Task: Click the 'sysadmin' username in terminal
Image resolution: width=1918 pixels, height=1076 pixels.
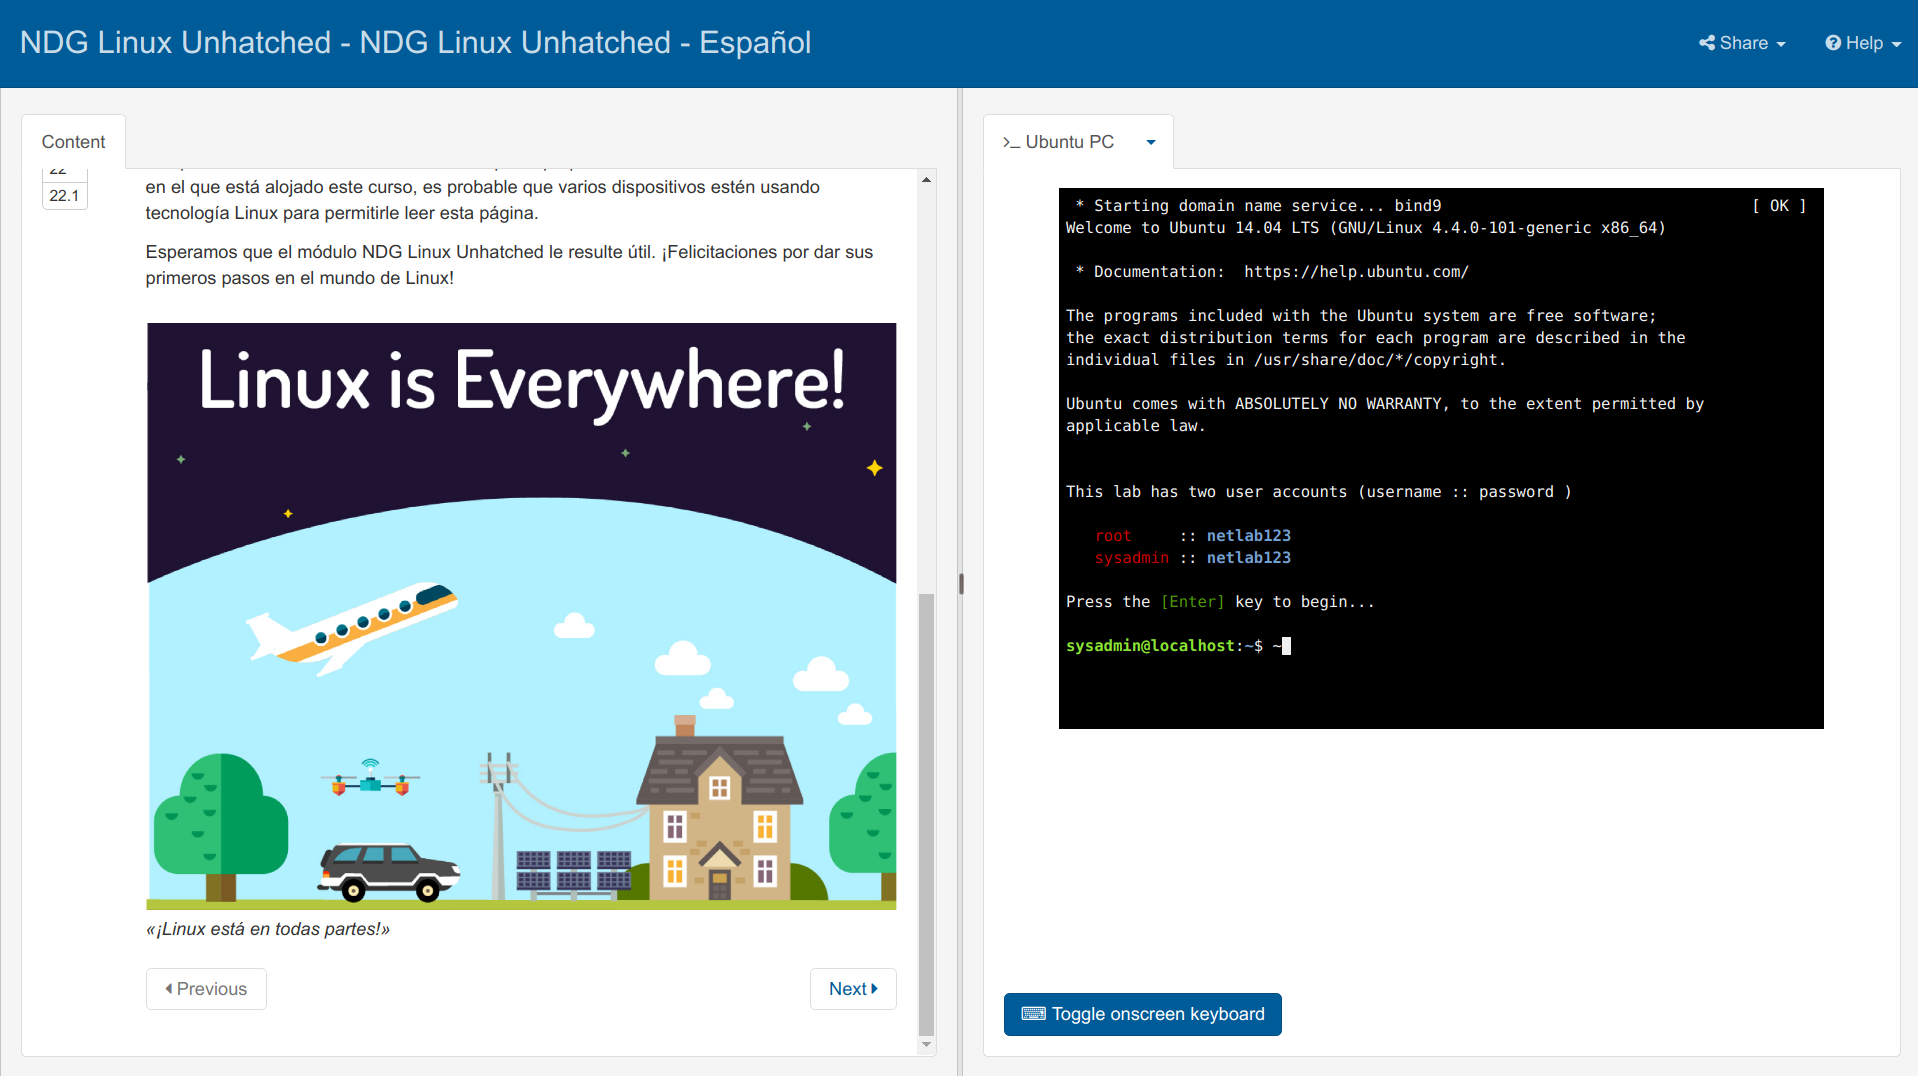Action: 1131,558
